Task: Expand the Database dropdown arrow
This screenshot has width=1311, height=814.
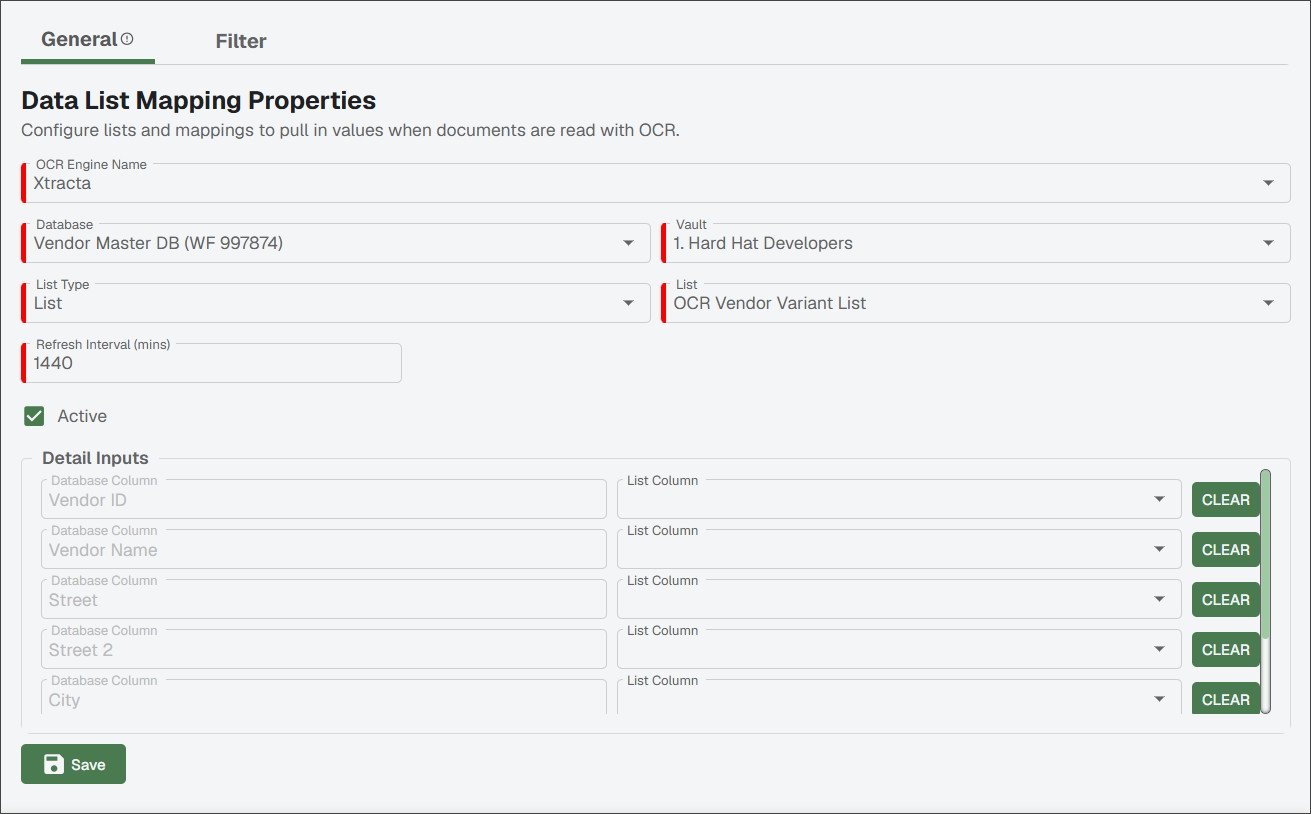Action: (628, 243)
